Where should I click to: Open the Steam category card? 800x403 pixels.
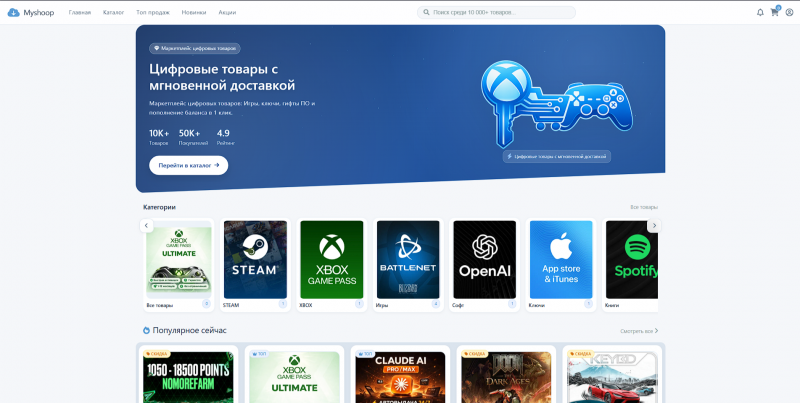[x=255, y=265]
